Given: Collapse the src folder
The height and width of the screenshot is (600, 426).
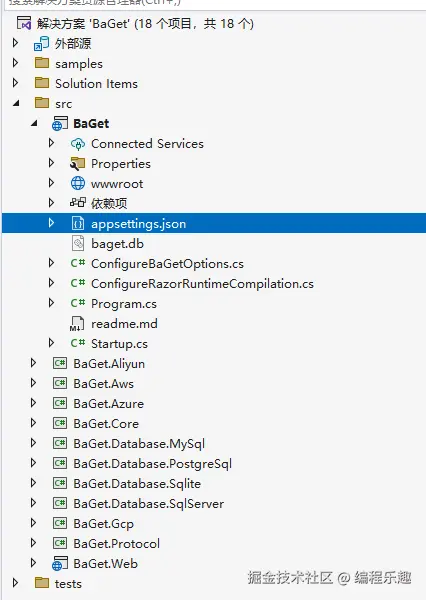Looking at the screenshot, I should (x=16, y=103).
